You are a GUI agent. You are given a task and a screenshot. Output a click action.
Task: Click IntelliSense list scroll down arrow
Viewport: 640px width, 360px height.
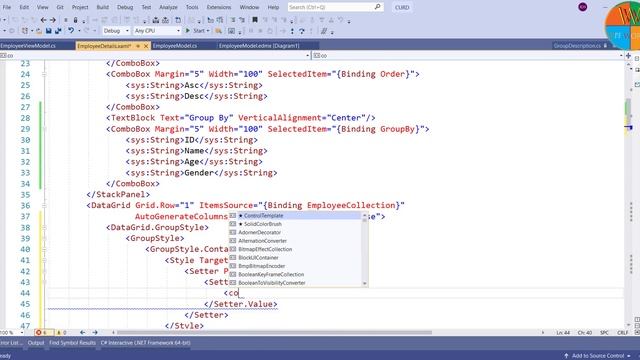365,284
